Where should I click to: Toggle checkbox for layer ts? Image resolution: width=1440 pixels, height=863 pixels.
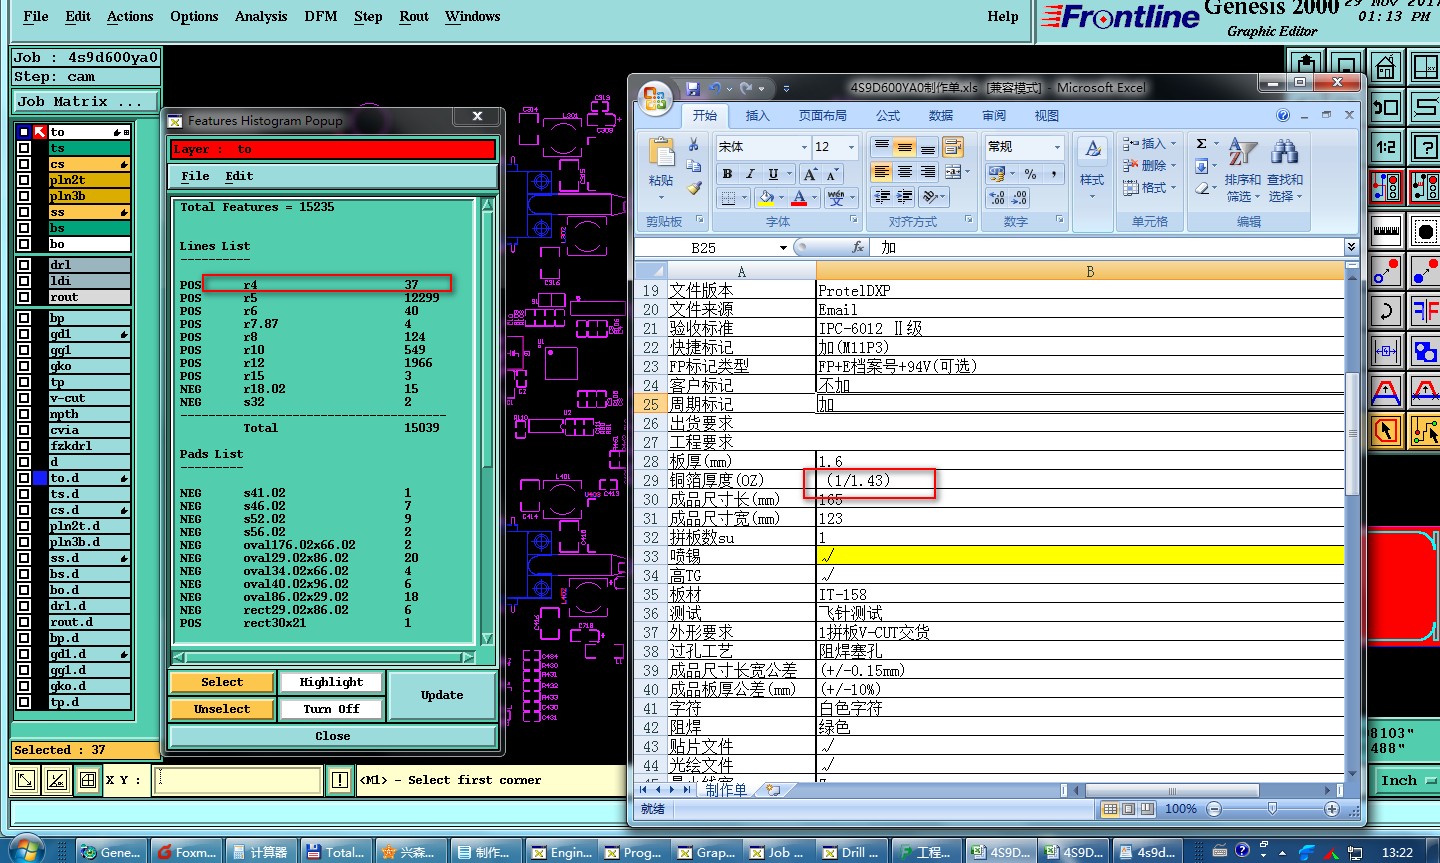(x=24, y=148)
